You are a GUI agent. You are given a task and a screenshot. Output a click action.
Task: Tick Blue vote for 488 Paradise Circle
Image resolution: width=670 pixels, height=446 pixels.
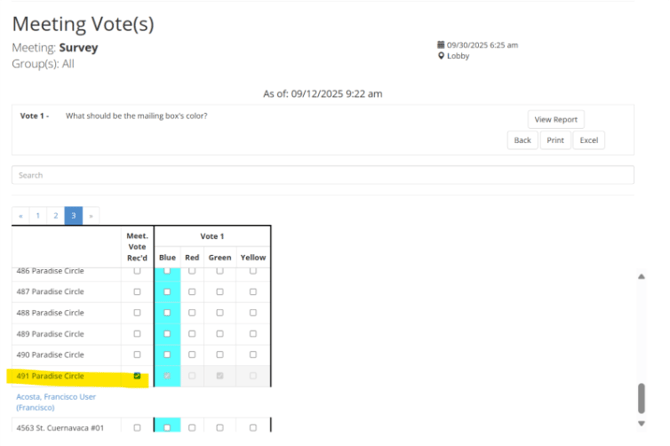pos(167,313)
